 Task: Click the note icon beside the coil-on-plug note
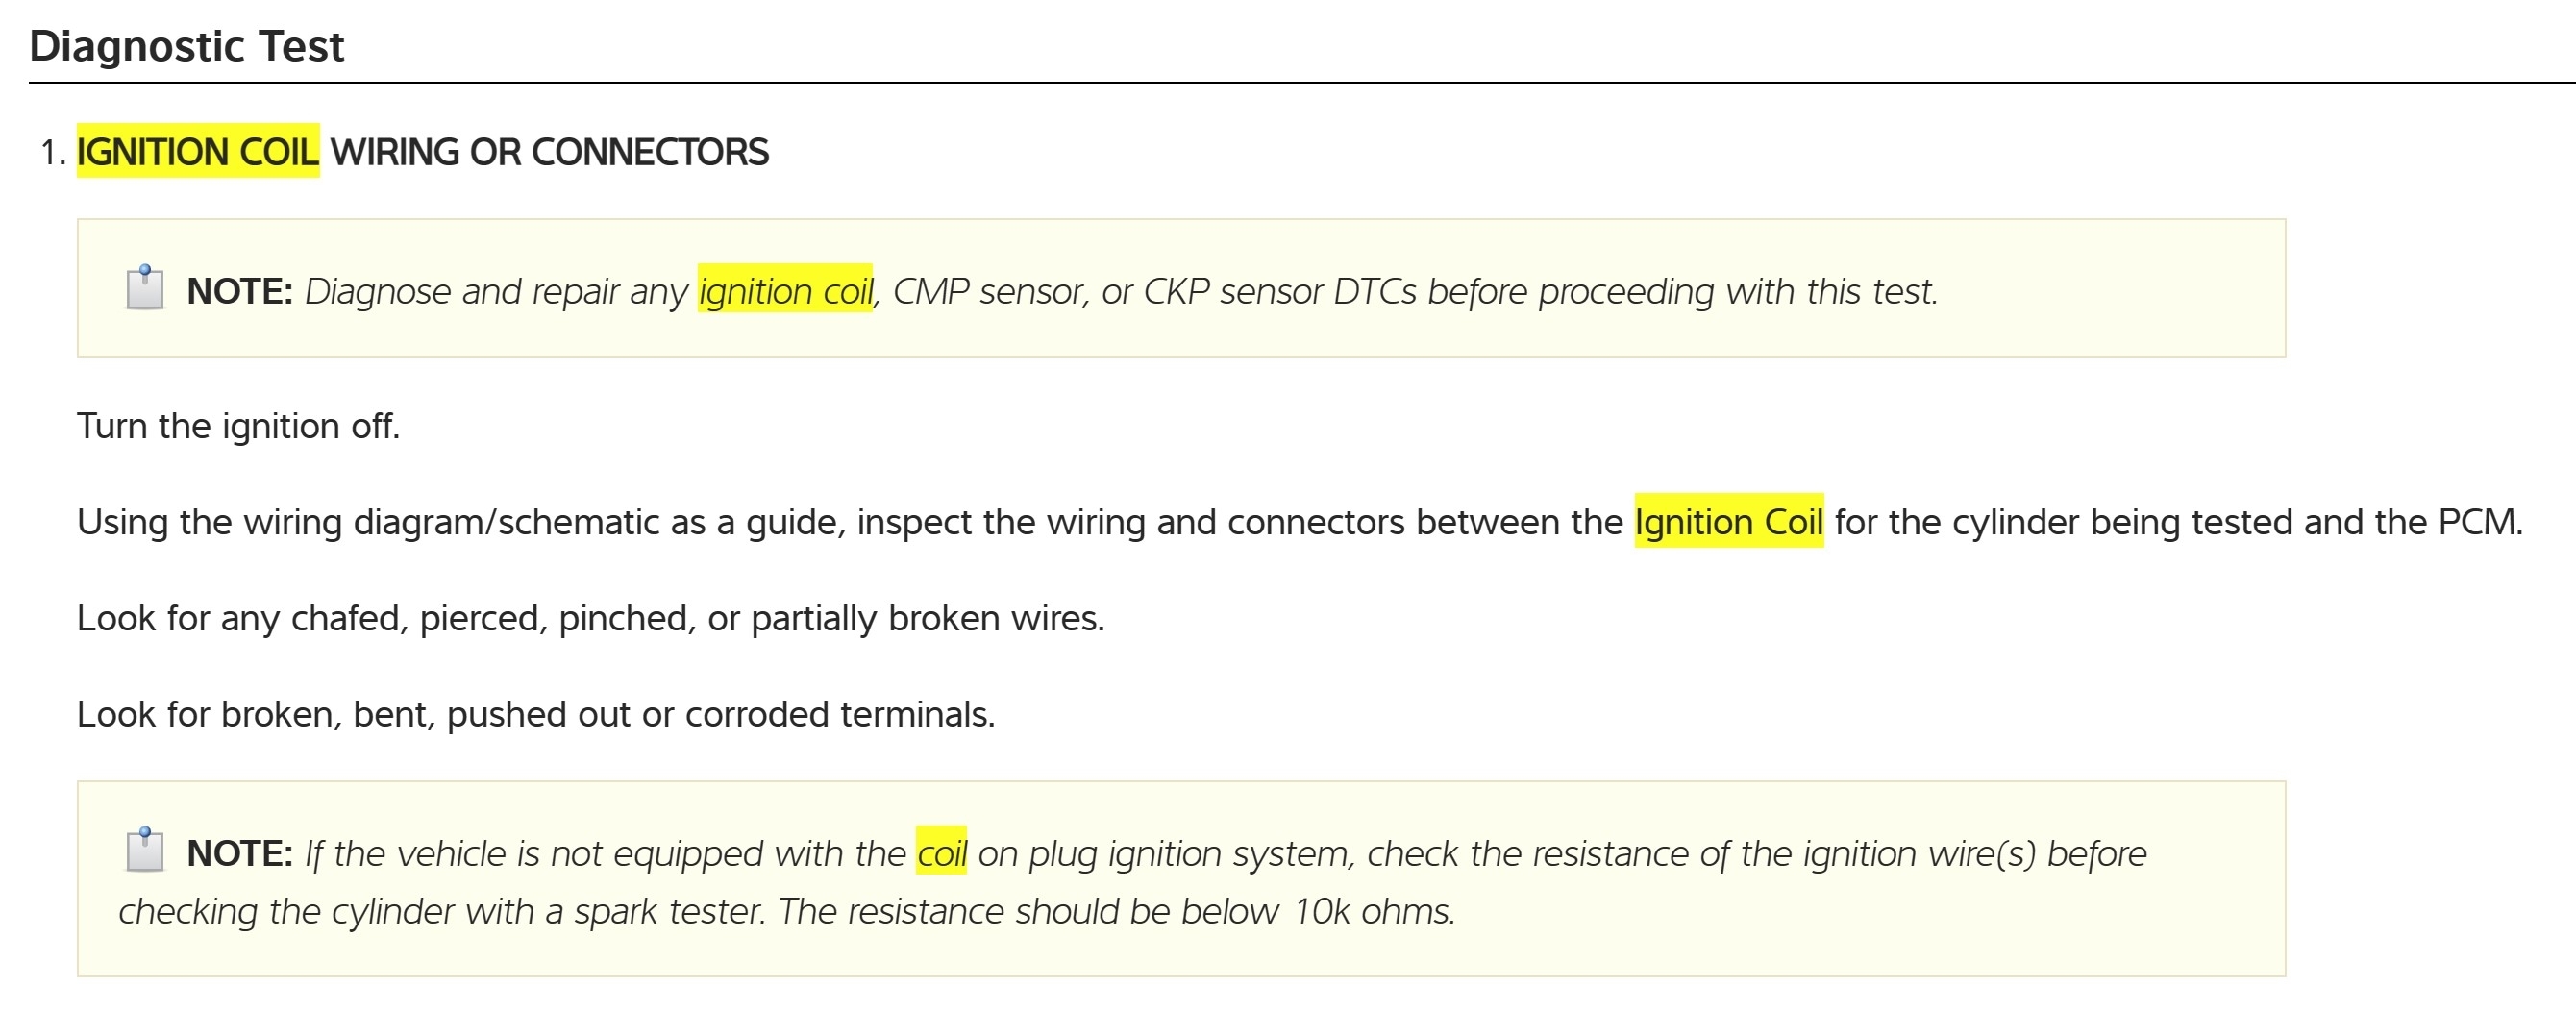(145, 850)
